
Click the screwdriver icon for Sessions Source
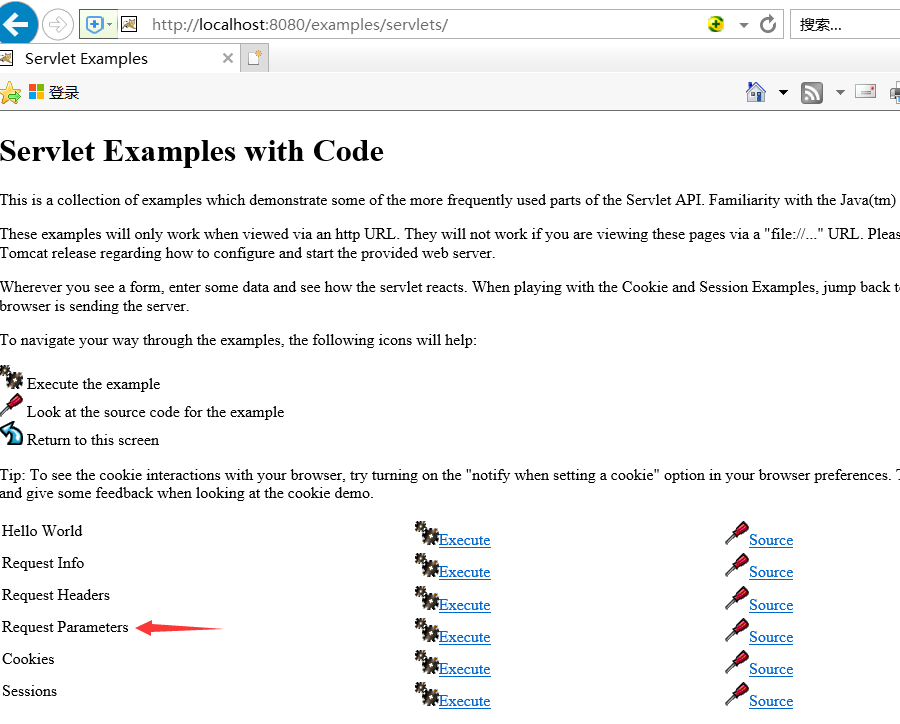pos(736,694)
